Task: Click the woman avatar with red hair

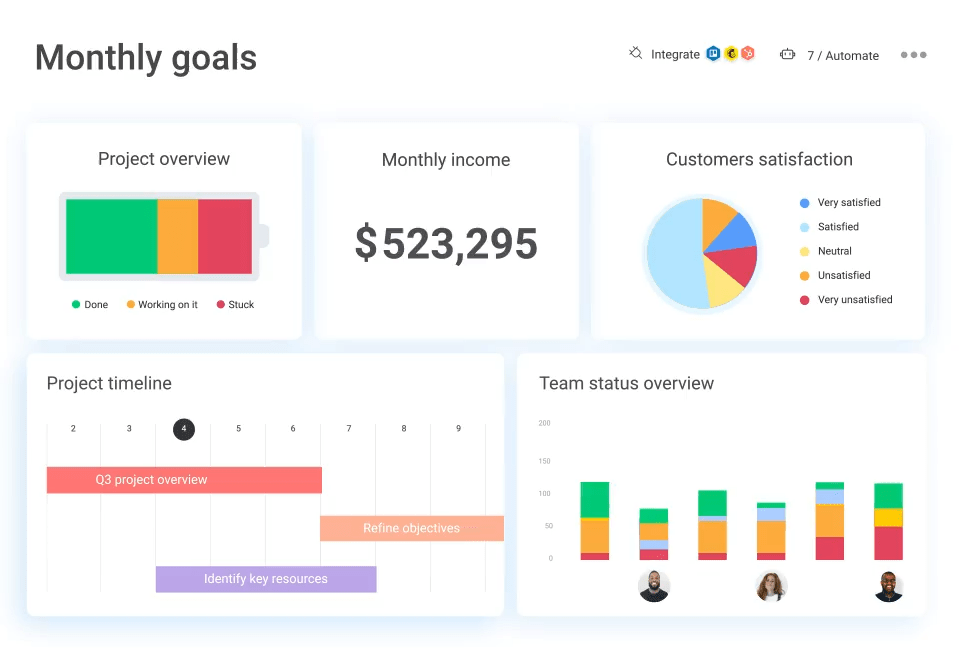Action: pos(771,586)
